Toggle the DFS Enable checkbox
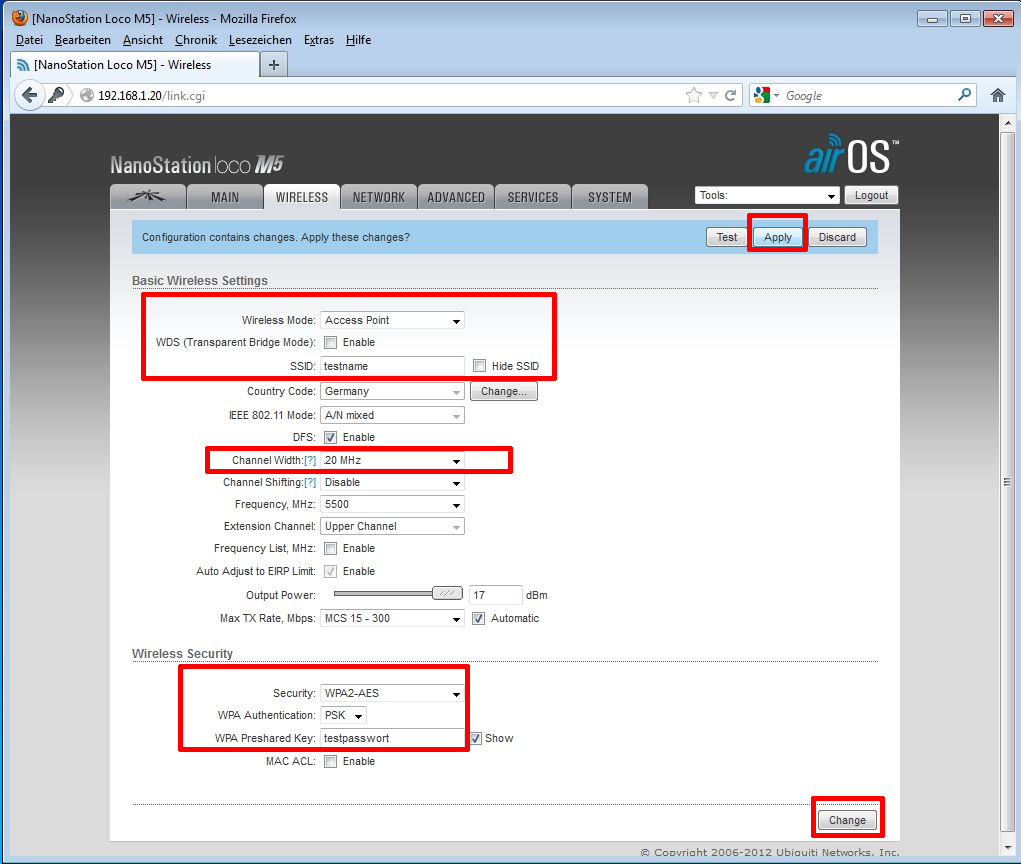 [x=331, y=438]
